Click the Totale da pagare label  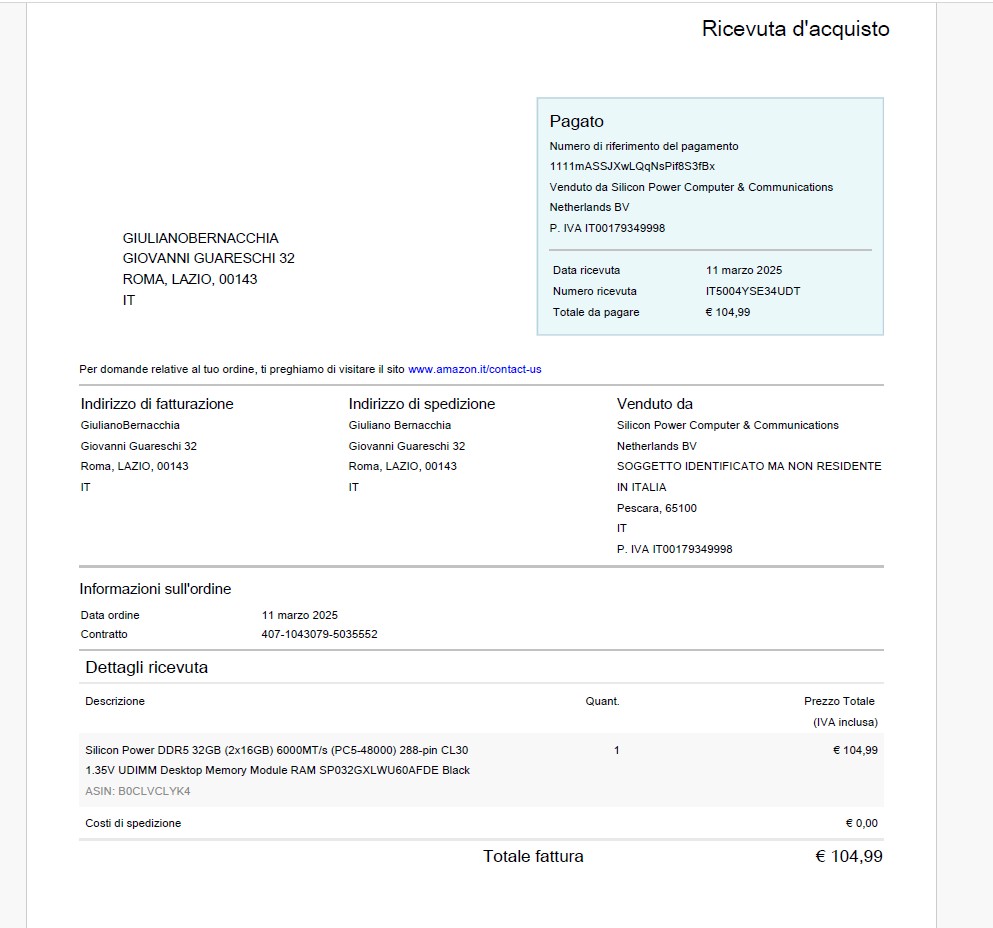coord(596,312)
